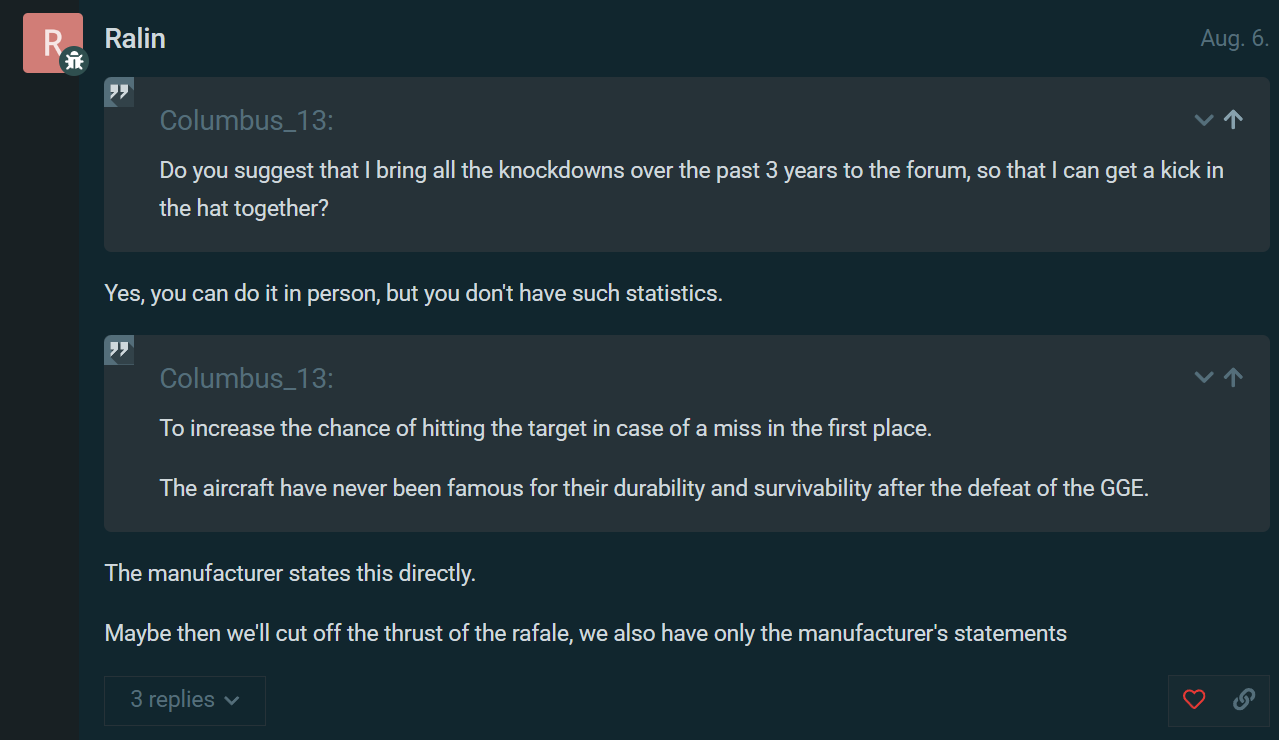Jump to second quoted post via up arrow
1279x740 pixels.
1234,378
